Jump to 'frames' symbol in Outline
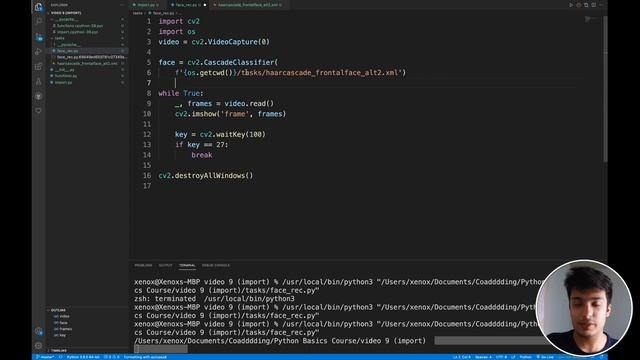Image resolution: width=640 pixels, height=360 pixels. (x=65, y=329)
